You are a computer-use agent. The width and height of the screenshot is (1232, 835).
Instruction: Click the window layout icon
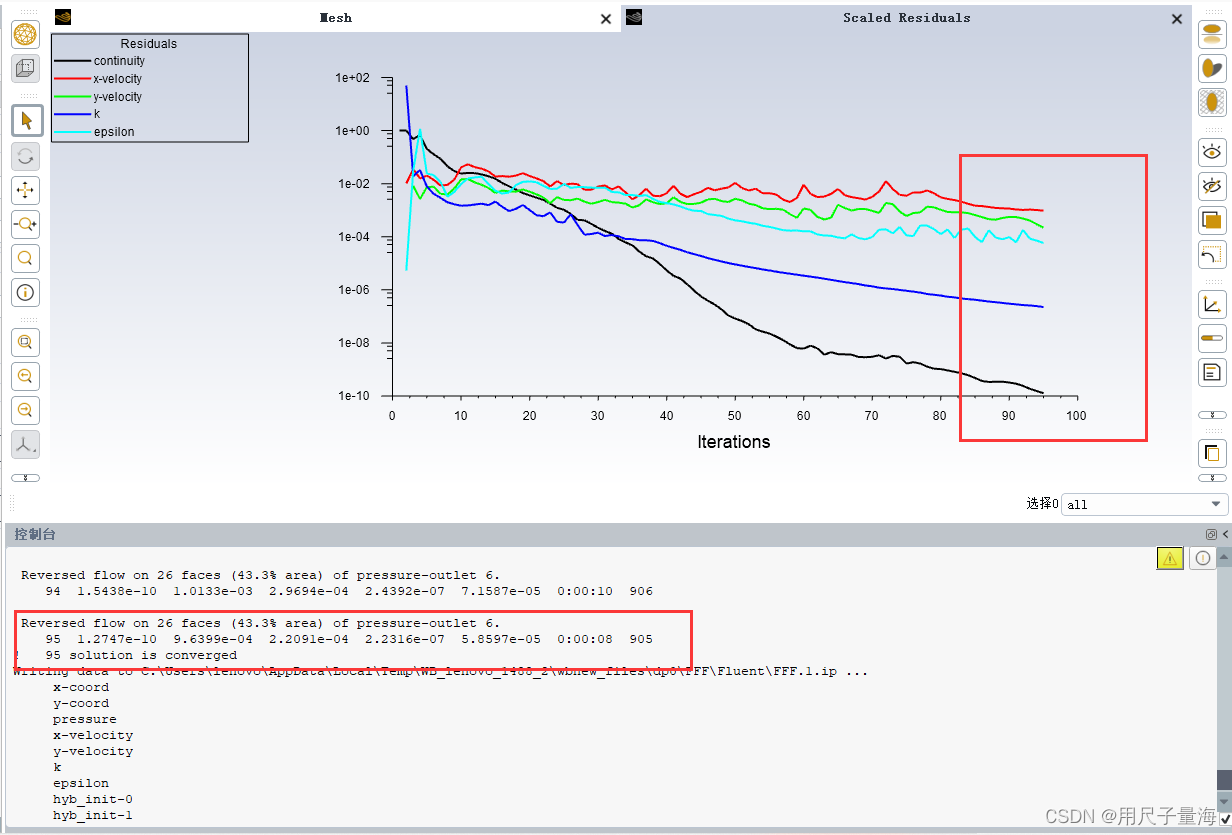click(x=1212, y=453)
